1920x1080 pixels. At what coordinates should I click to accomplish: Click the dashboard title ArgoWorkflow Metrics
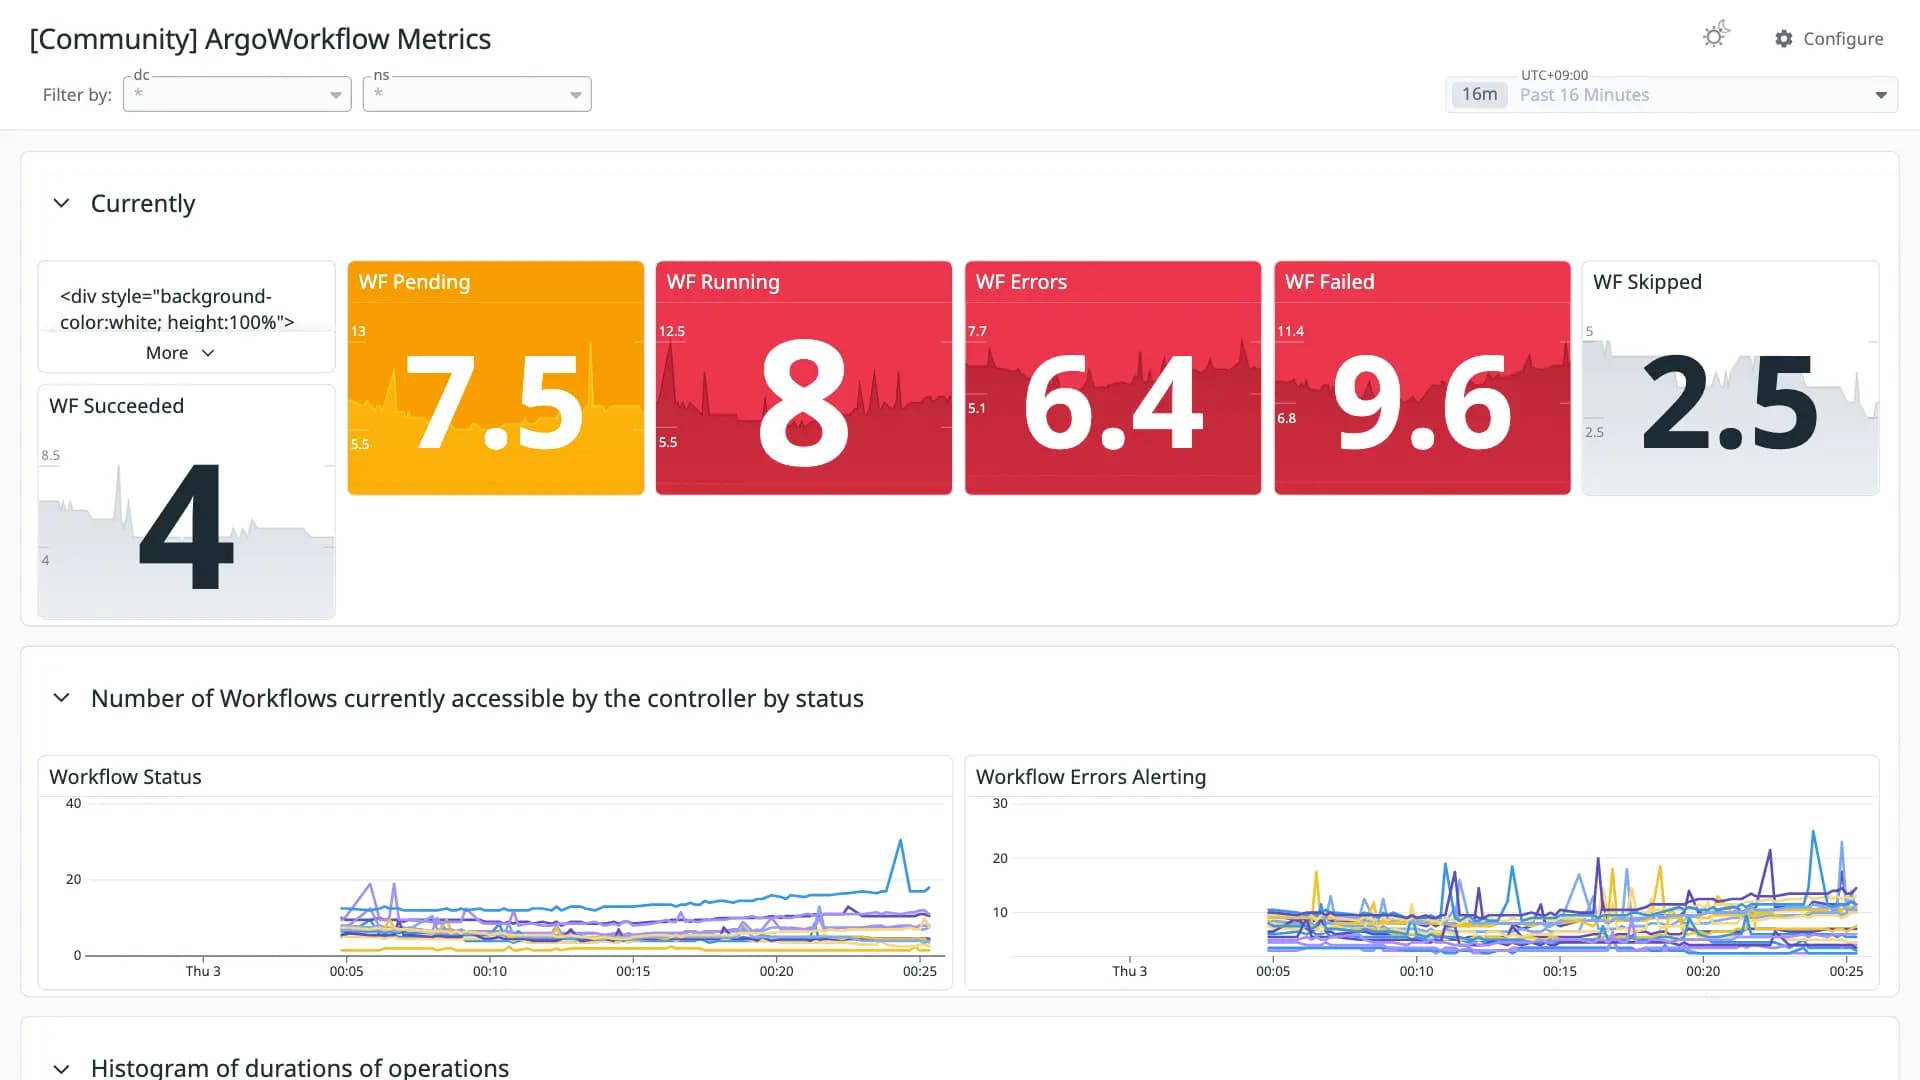(x=260, y=39)
